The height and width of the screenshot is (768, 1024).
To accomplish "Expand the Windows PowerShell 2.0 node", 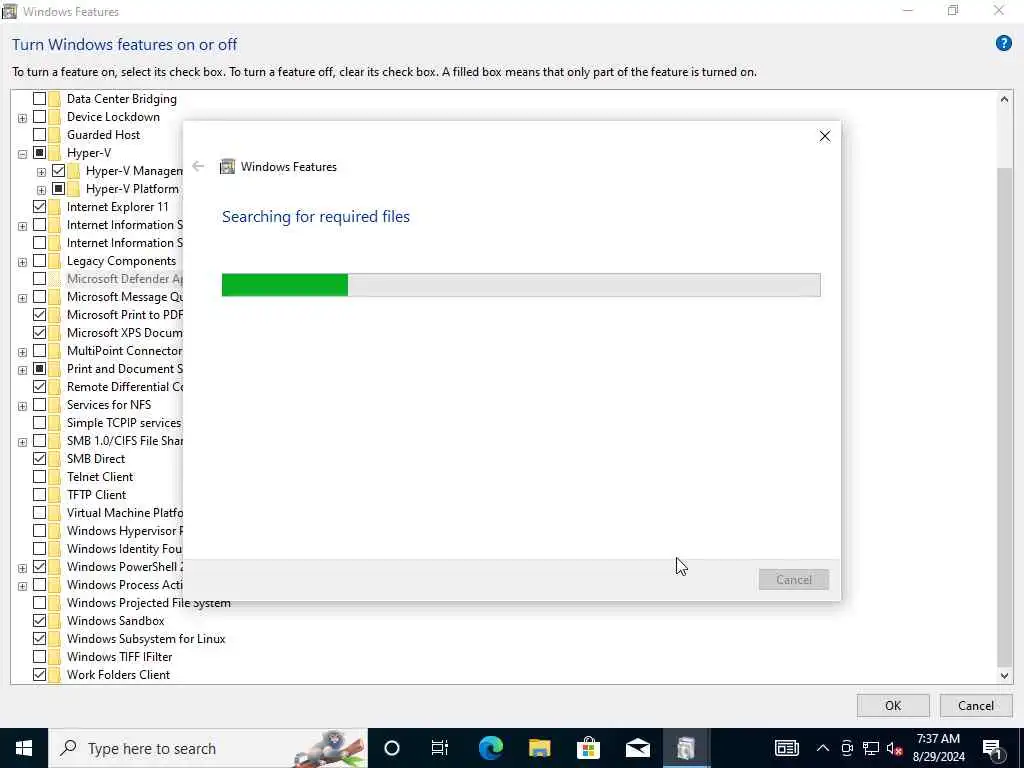I will [22, 568].
